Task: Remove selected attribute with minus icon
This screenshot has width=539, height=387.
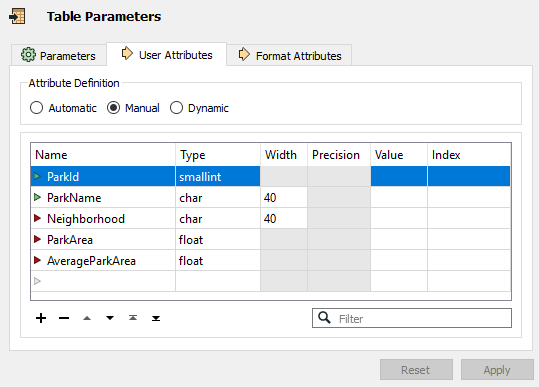Action: click(x=64, y=318)
